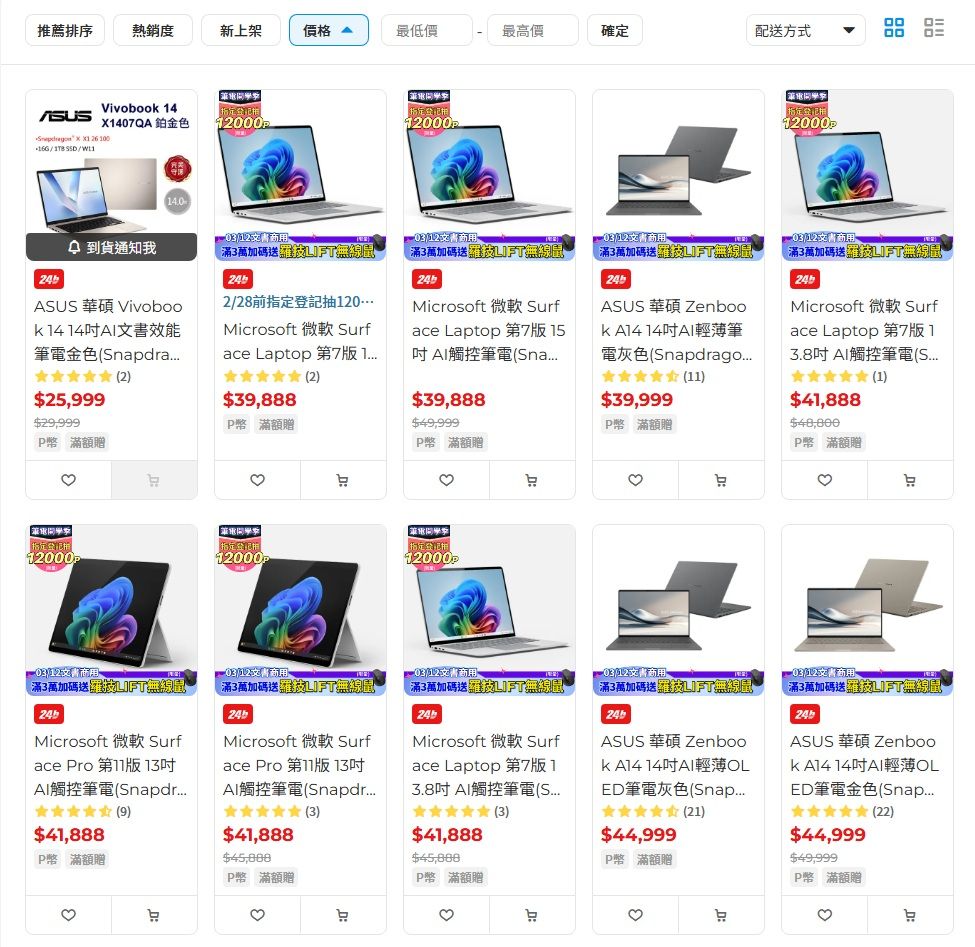Toggle heart on Surface Pro with 3 reviews
The image size is (975, 947).
tap(257, 915)
